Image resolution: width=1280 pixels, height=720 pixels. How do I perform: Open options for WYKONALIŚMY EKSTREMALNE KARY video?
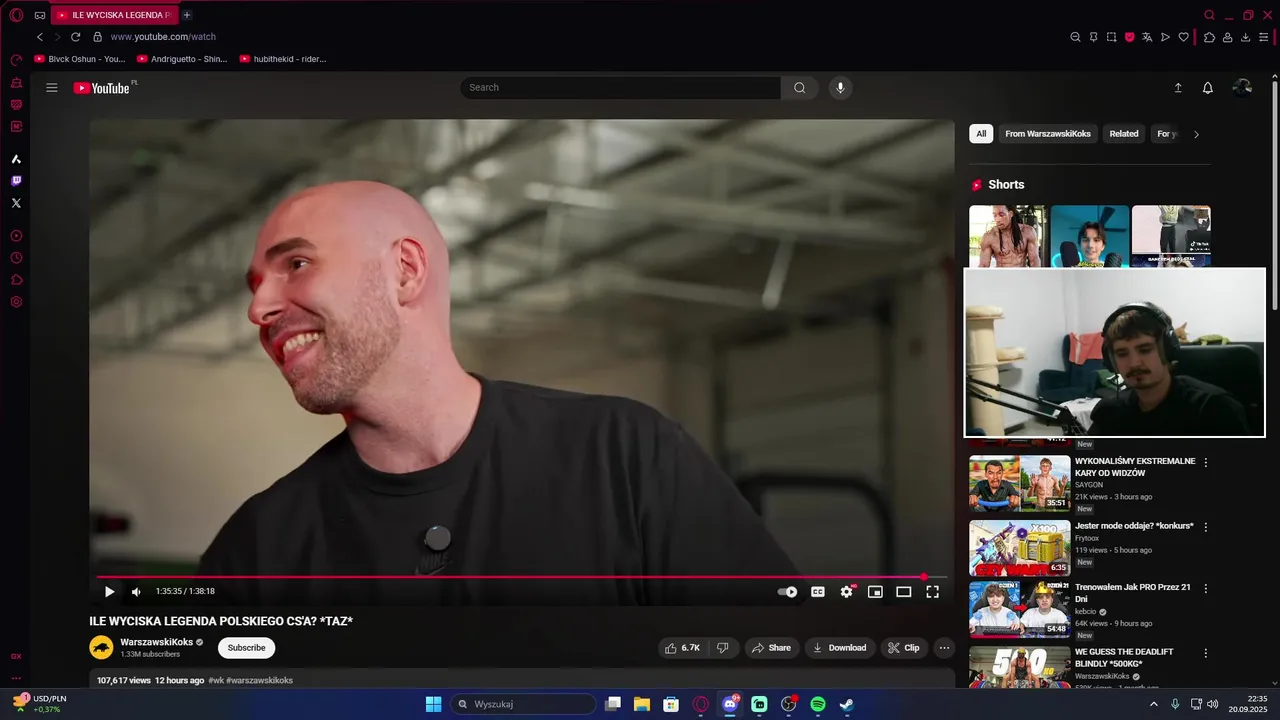point(1205,463)
